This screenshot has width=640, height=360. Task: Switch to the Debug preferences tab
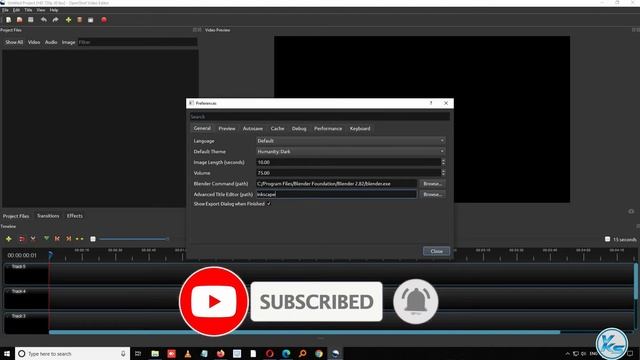click(299, 129)
